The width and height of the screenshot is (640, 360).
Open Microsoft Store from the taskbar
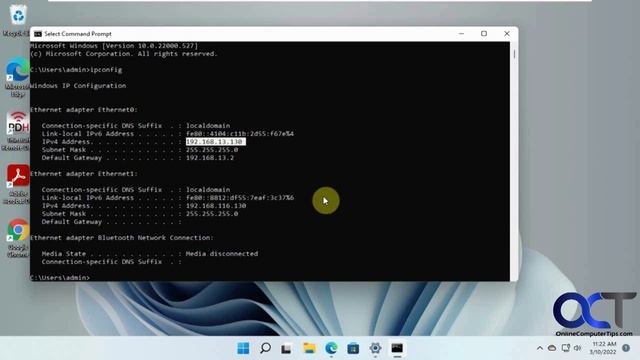(353, 348)
